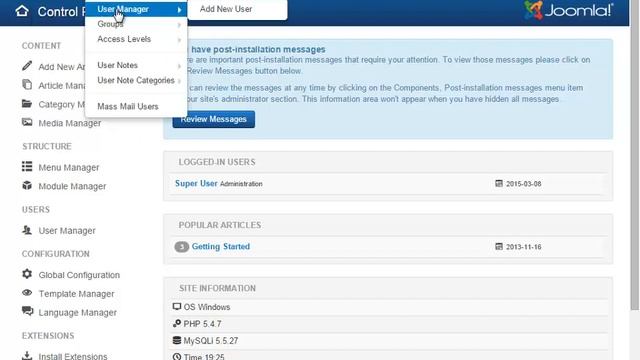Click the LOGGED-IN USERS heading

[217, 162]
